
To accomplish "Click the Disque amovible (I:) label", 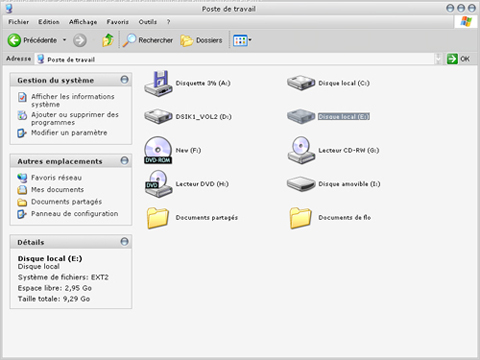I will tap(349, 184).
